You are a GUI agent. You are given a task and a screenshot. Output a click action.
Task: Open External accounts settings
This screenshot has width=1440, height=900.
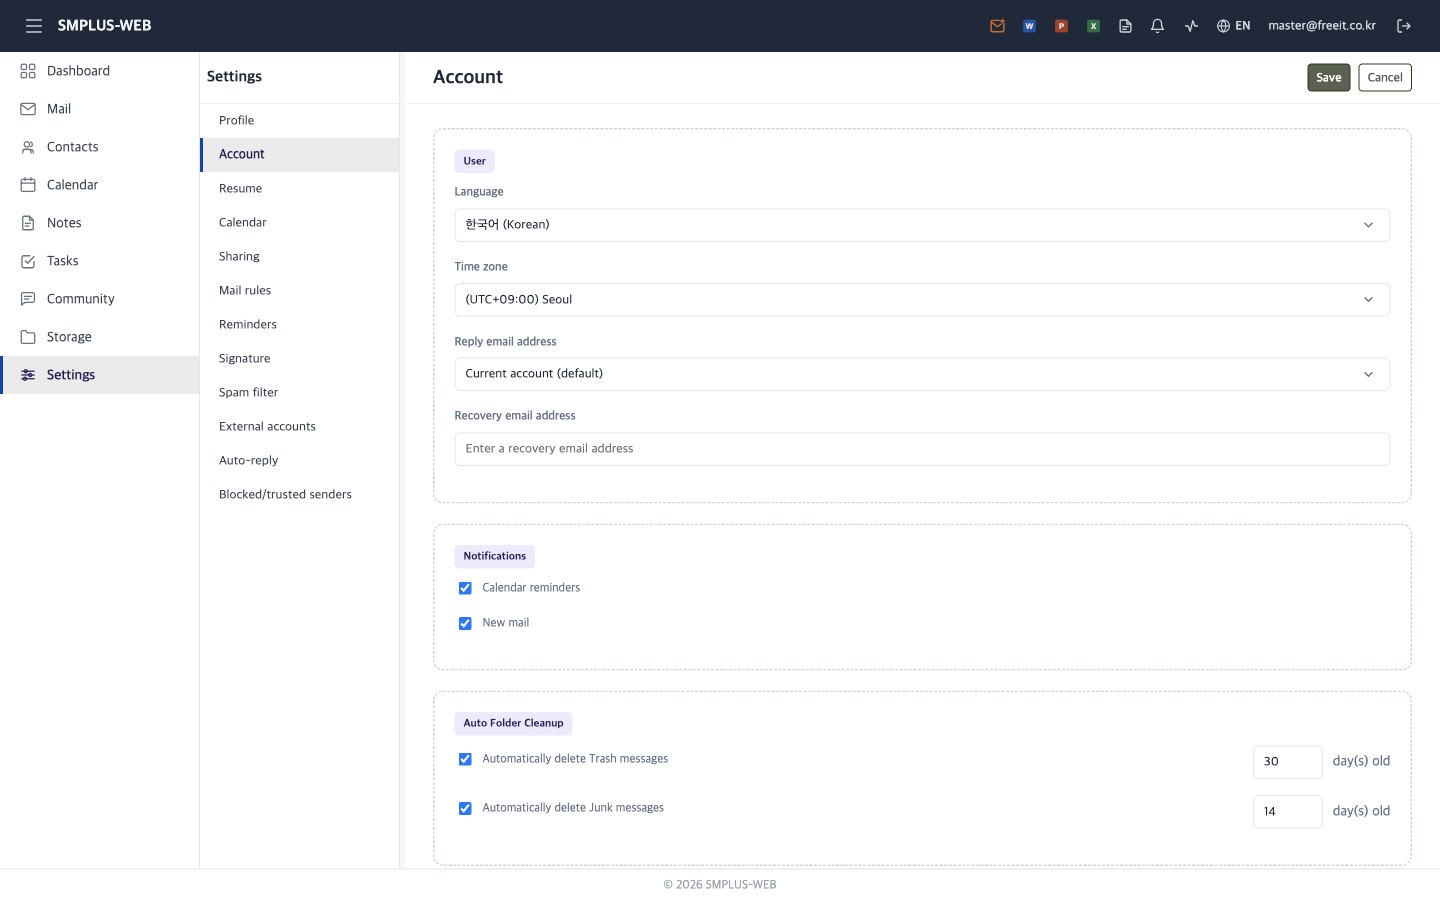tap(300, 426)
